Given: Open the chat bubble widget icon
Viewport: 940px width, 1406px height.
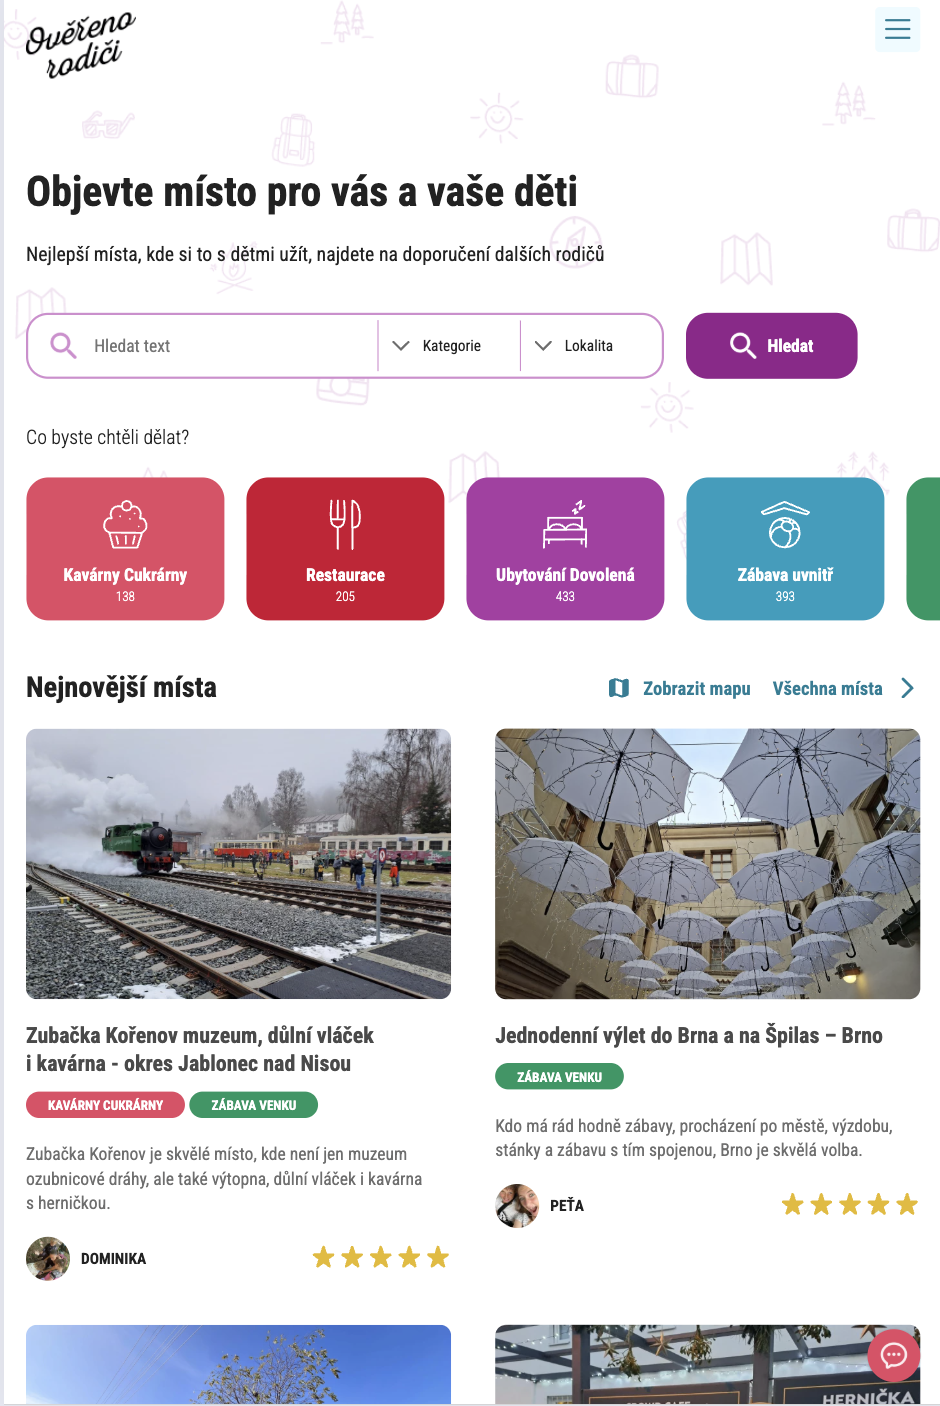Looking at the screenshot, I should coord(893,1355).
